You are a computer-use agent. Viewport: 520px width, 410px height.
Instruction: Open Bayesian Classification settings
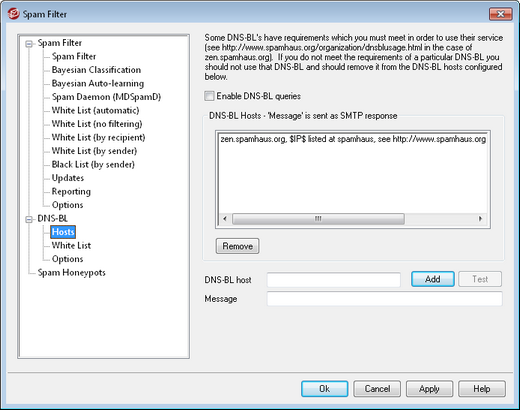96,70
